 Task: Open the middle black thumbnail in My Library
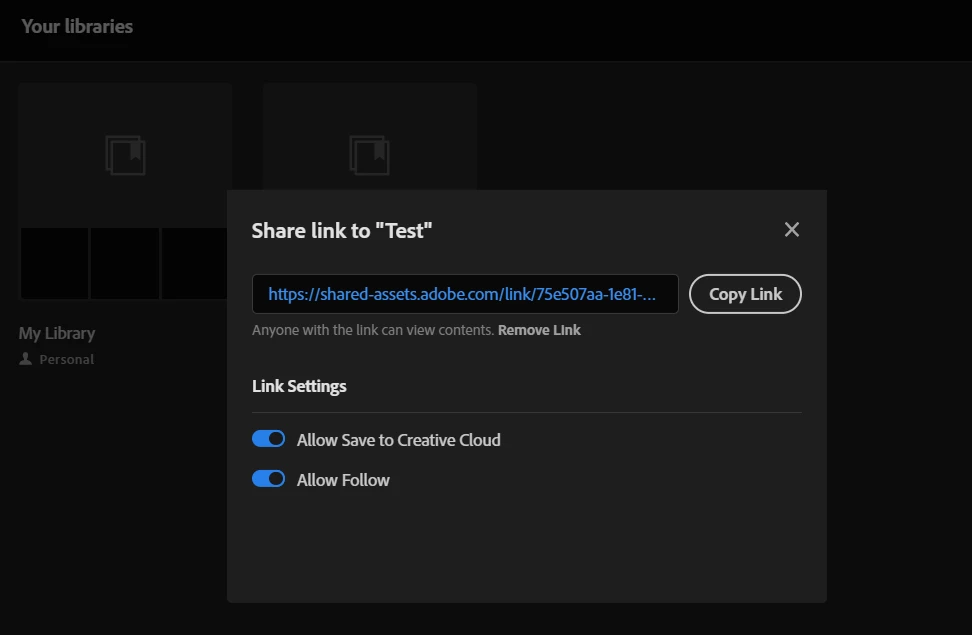click(125, 263)
